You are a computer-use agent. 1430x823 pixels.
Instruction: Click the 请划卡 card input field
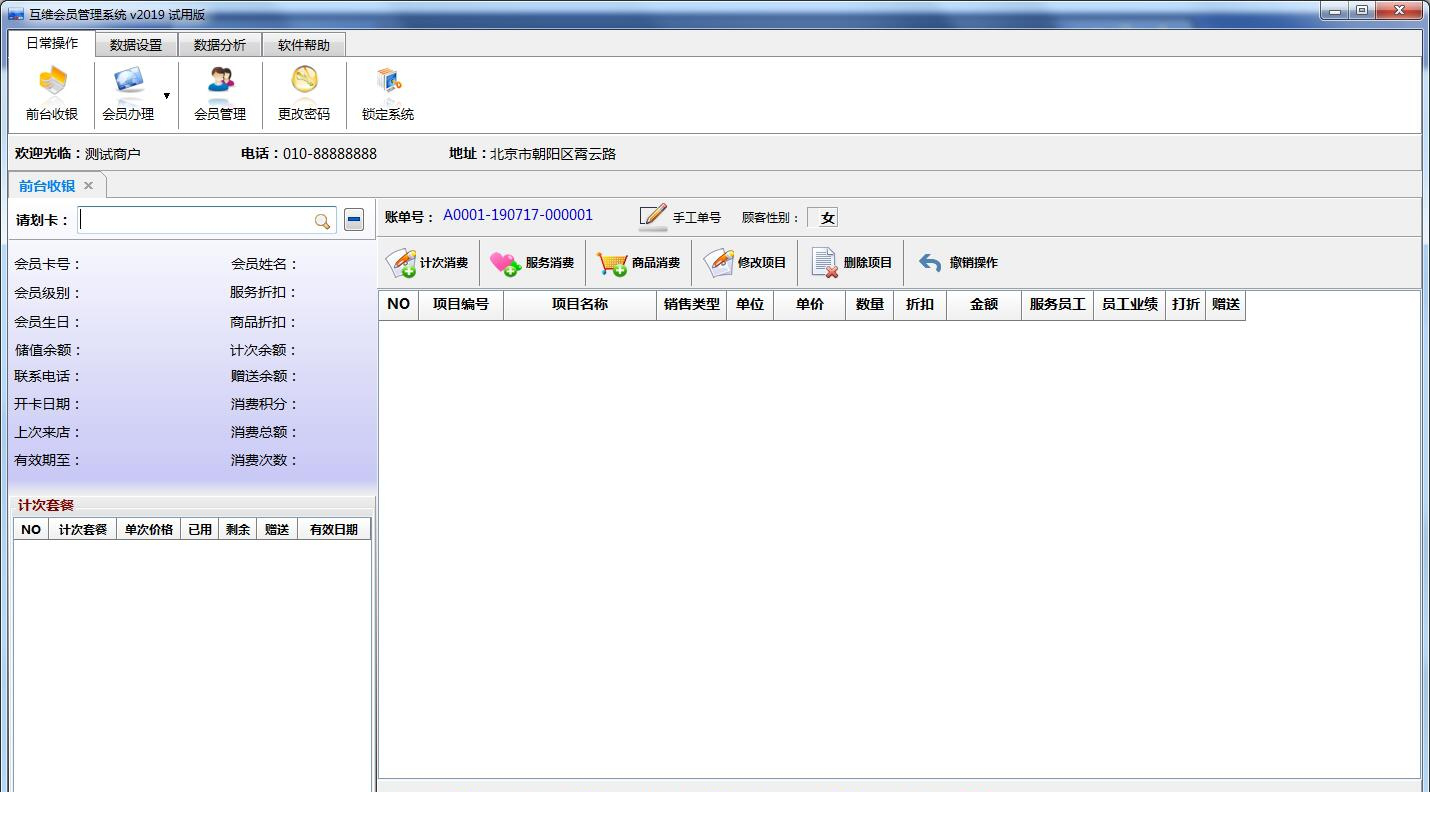click(195, 220)
